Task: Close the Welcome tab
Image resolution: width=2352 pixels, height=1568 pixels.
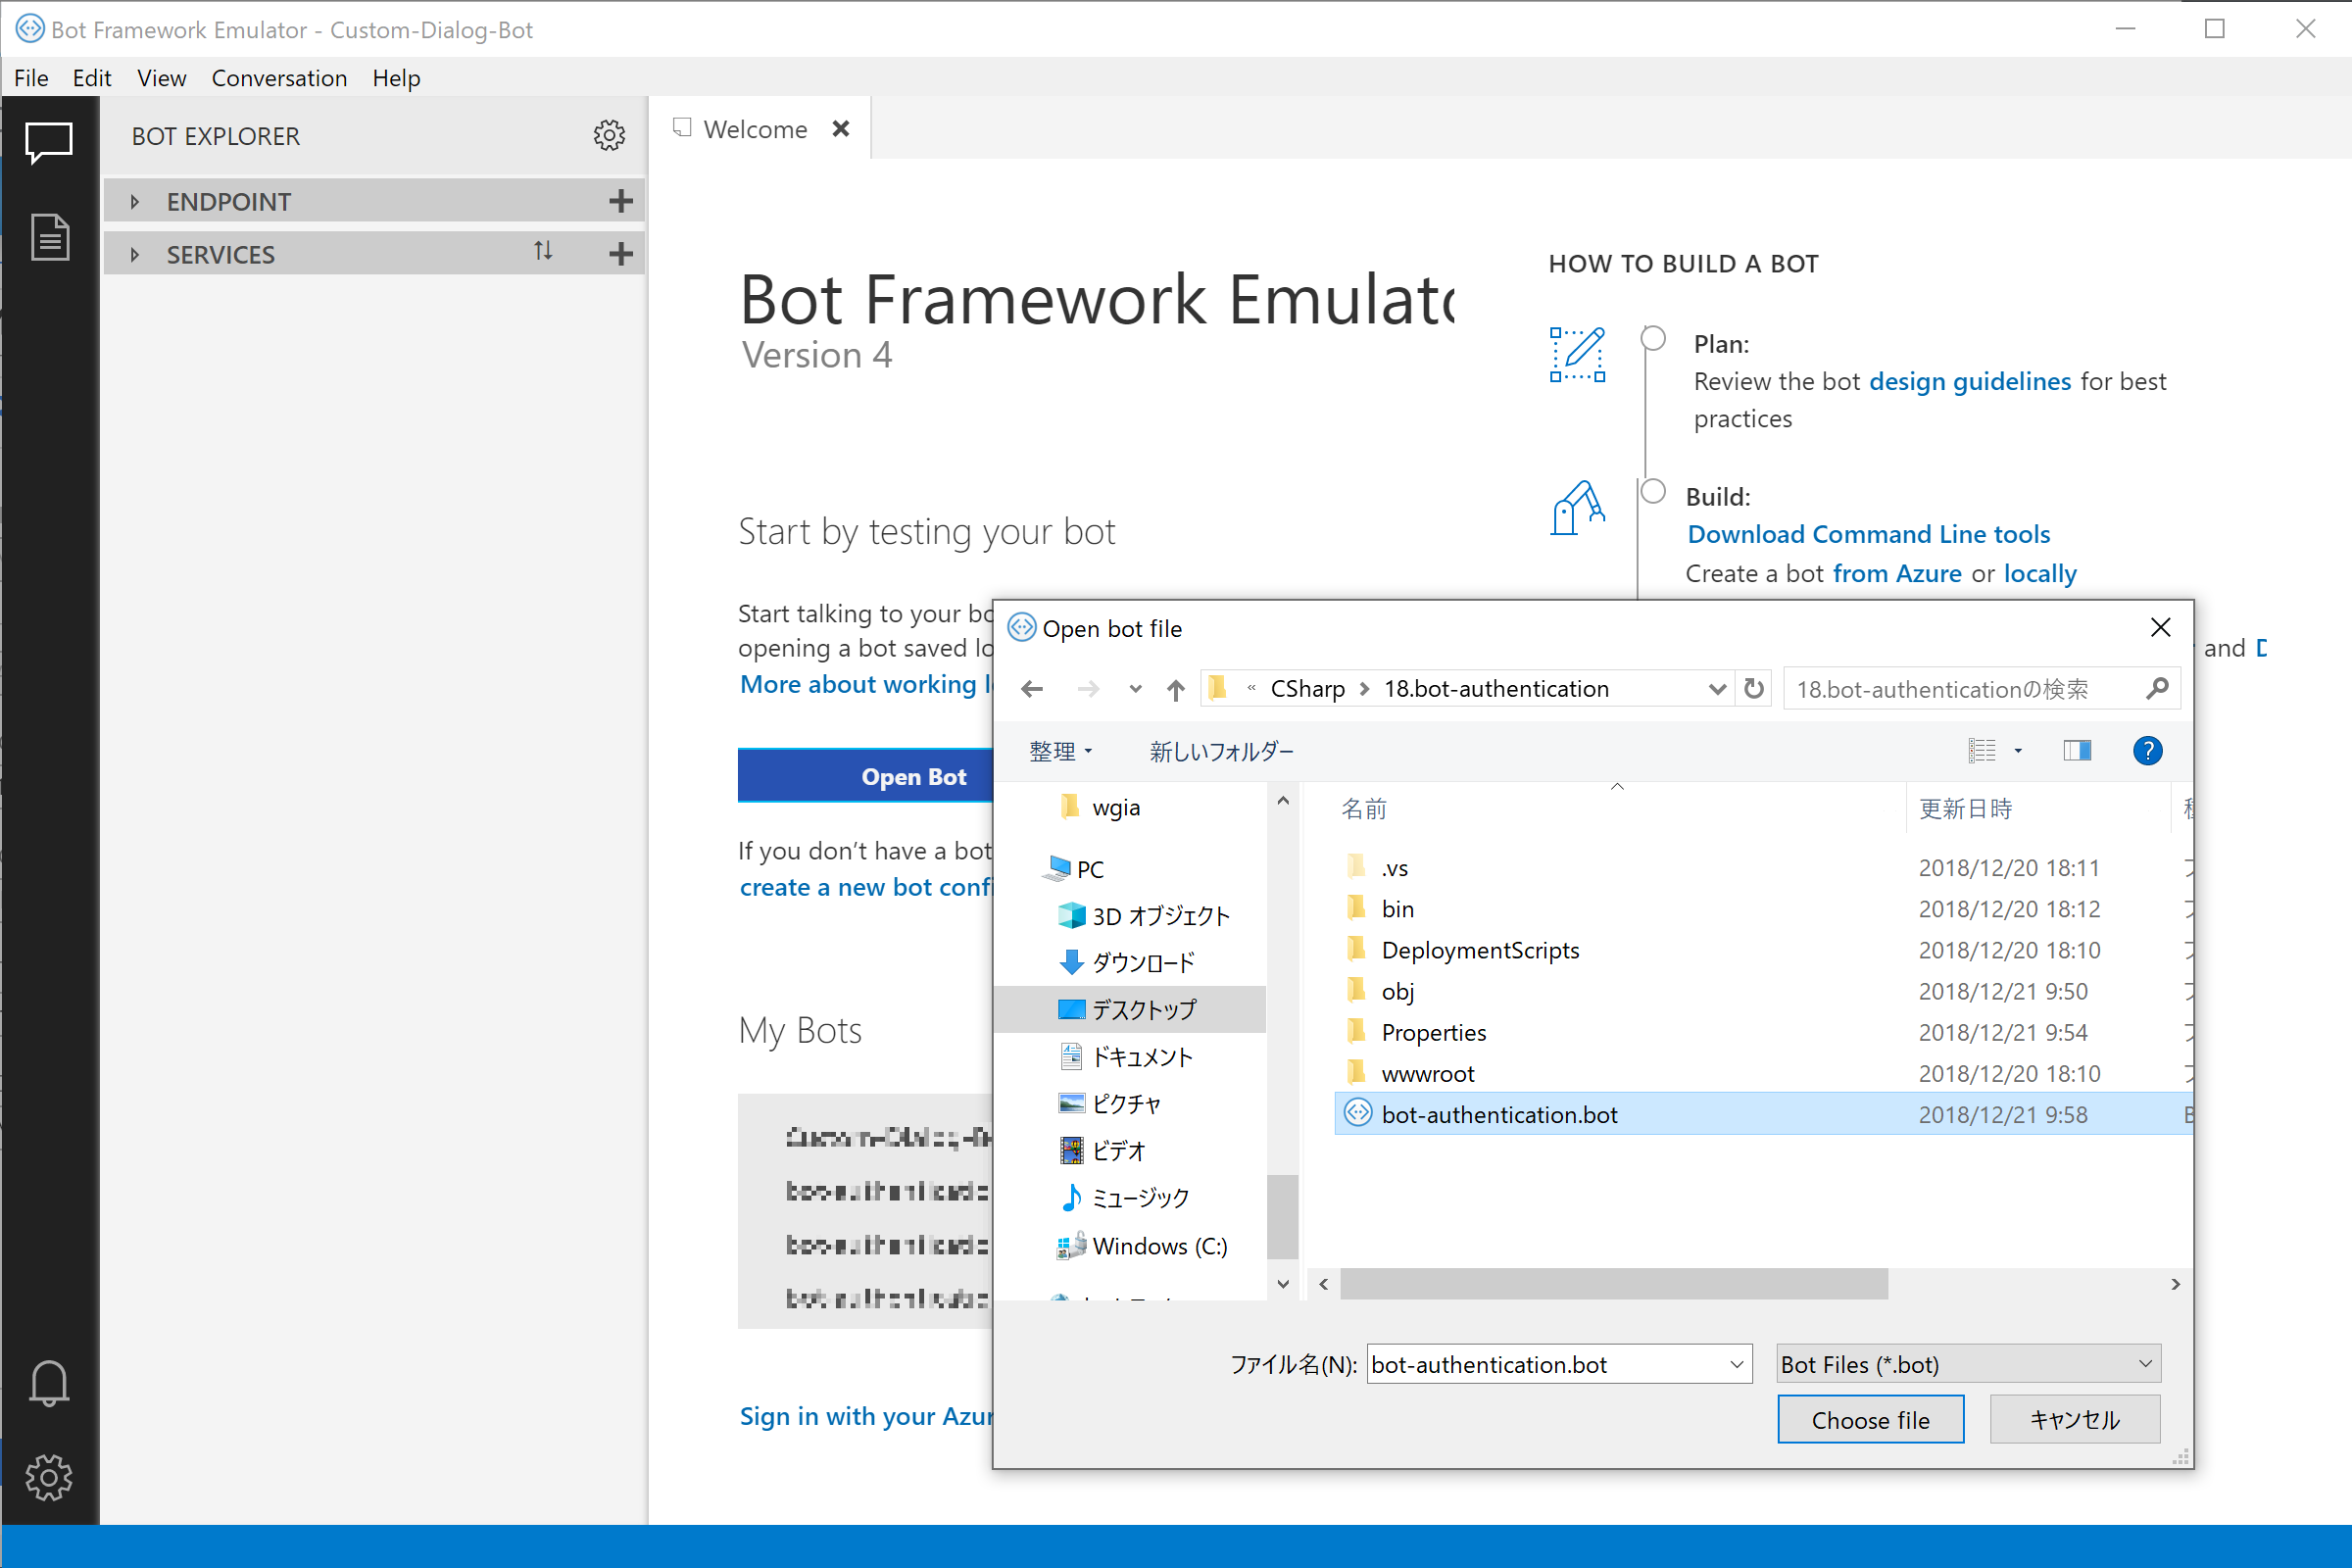Action: click(x=841, y=129)
